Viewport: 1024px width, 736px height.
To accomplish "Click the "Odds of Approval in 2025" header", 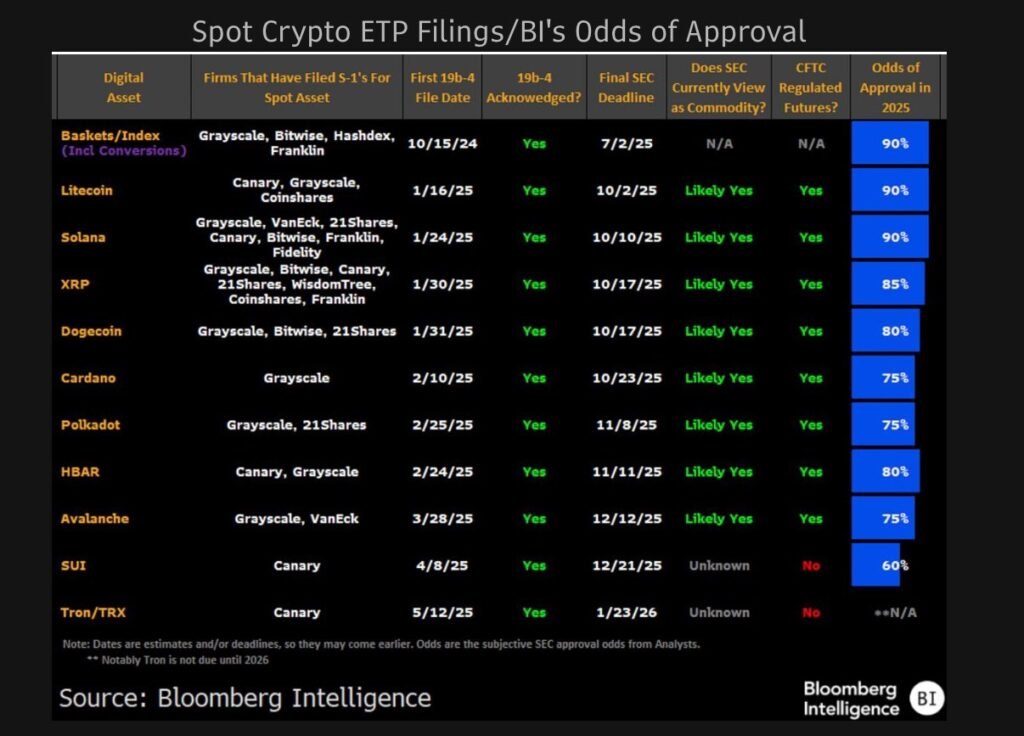I will click(897, 87).
